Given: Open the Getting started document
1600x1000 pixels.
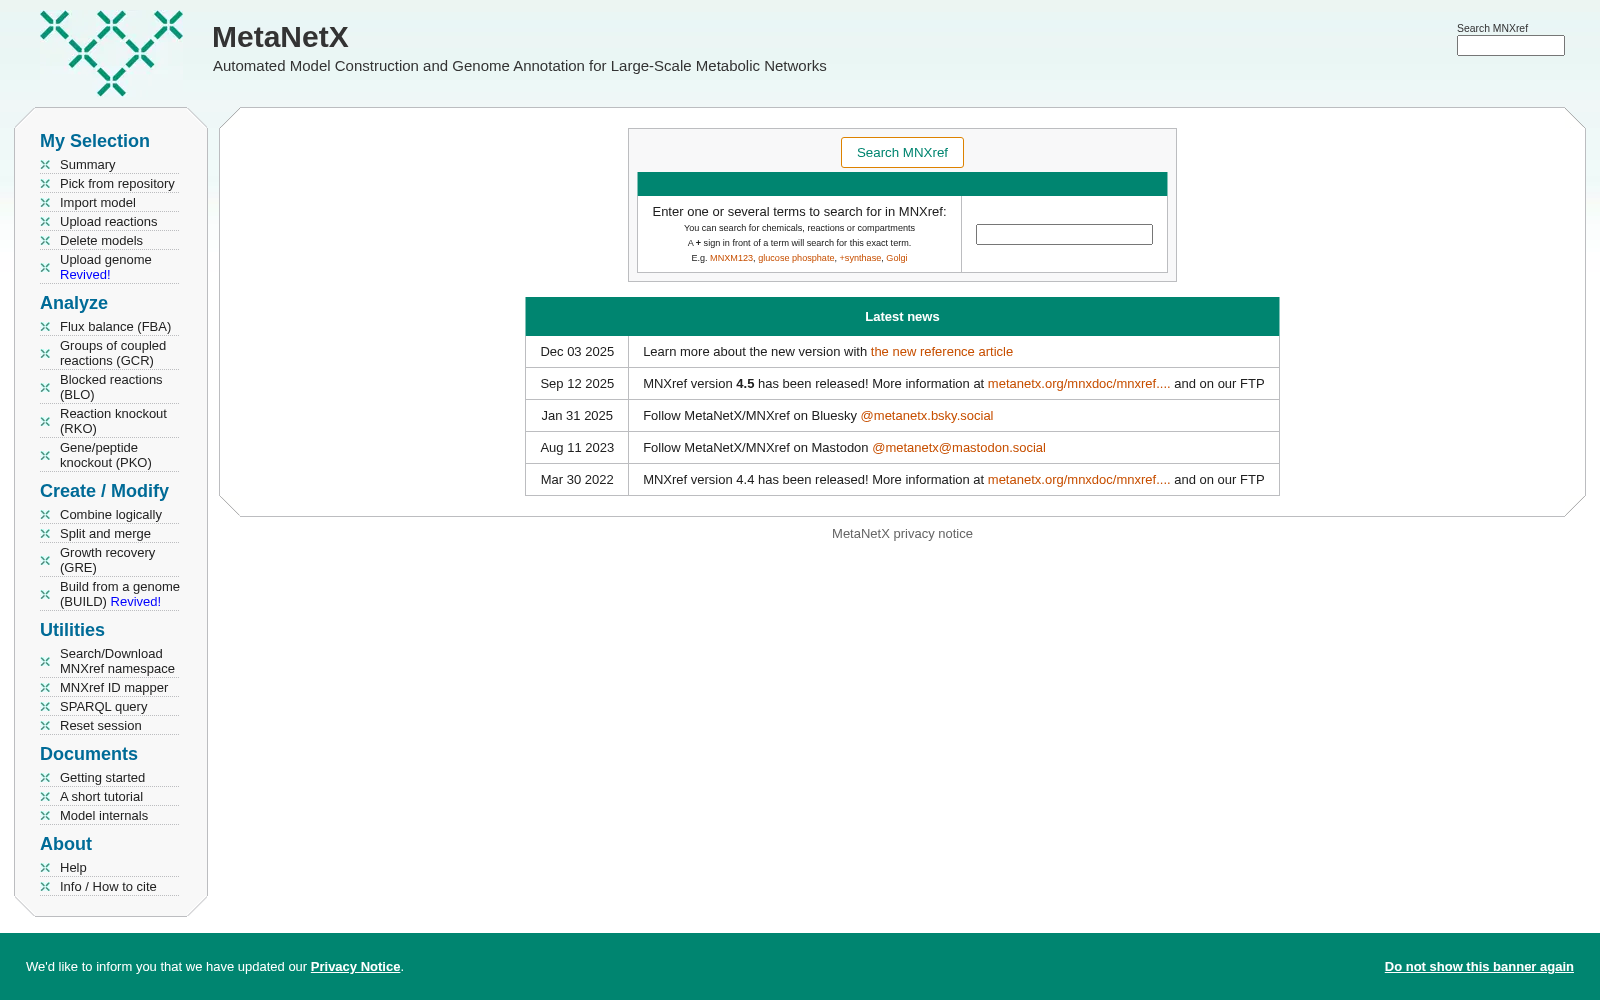Looking at the screenshot, I should pyautogui.click(x=102, y=778).
